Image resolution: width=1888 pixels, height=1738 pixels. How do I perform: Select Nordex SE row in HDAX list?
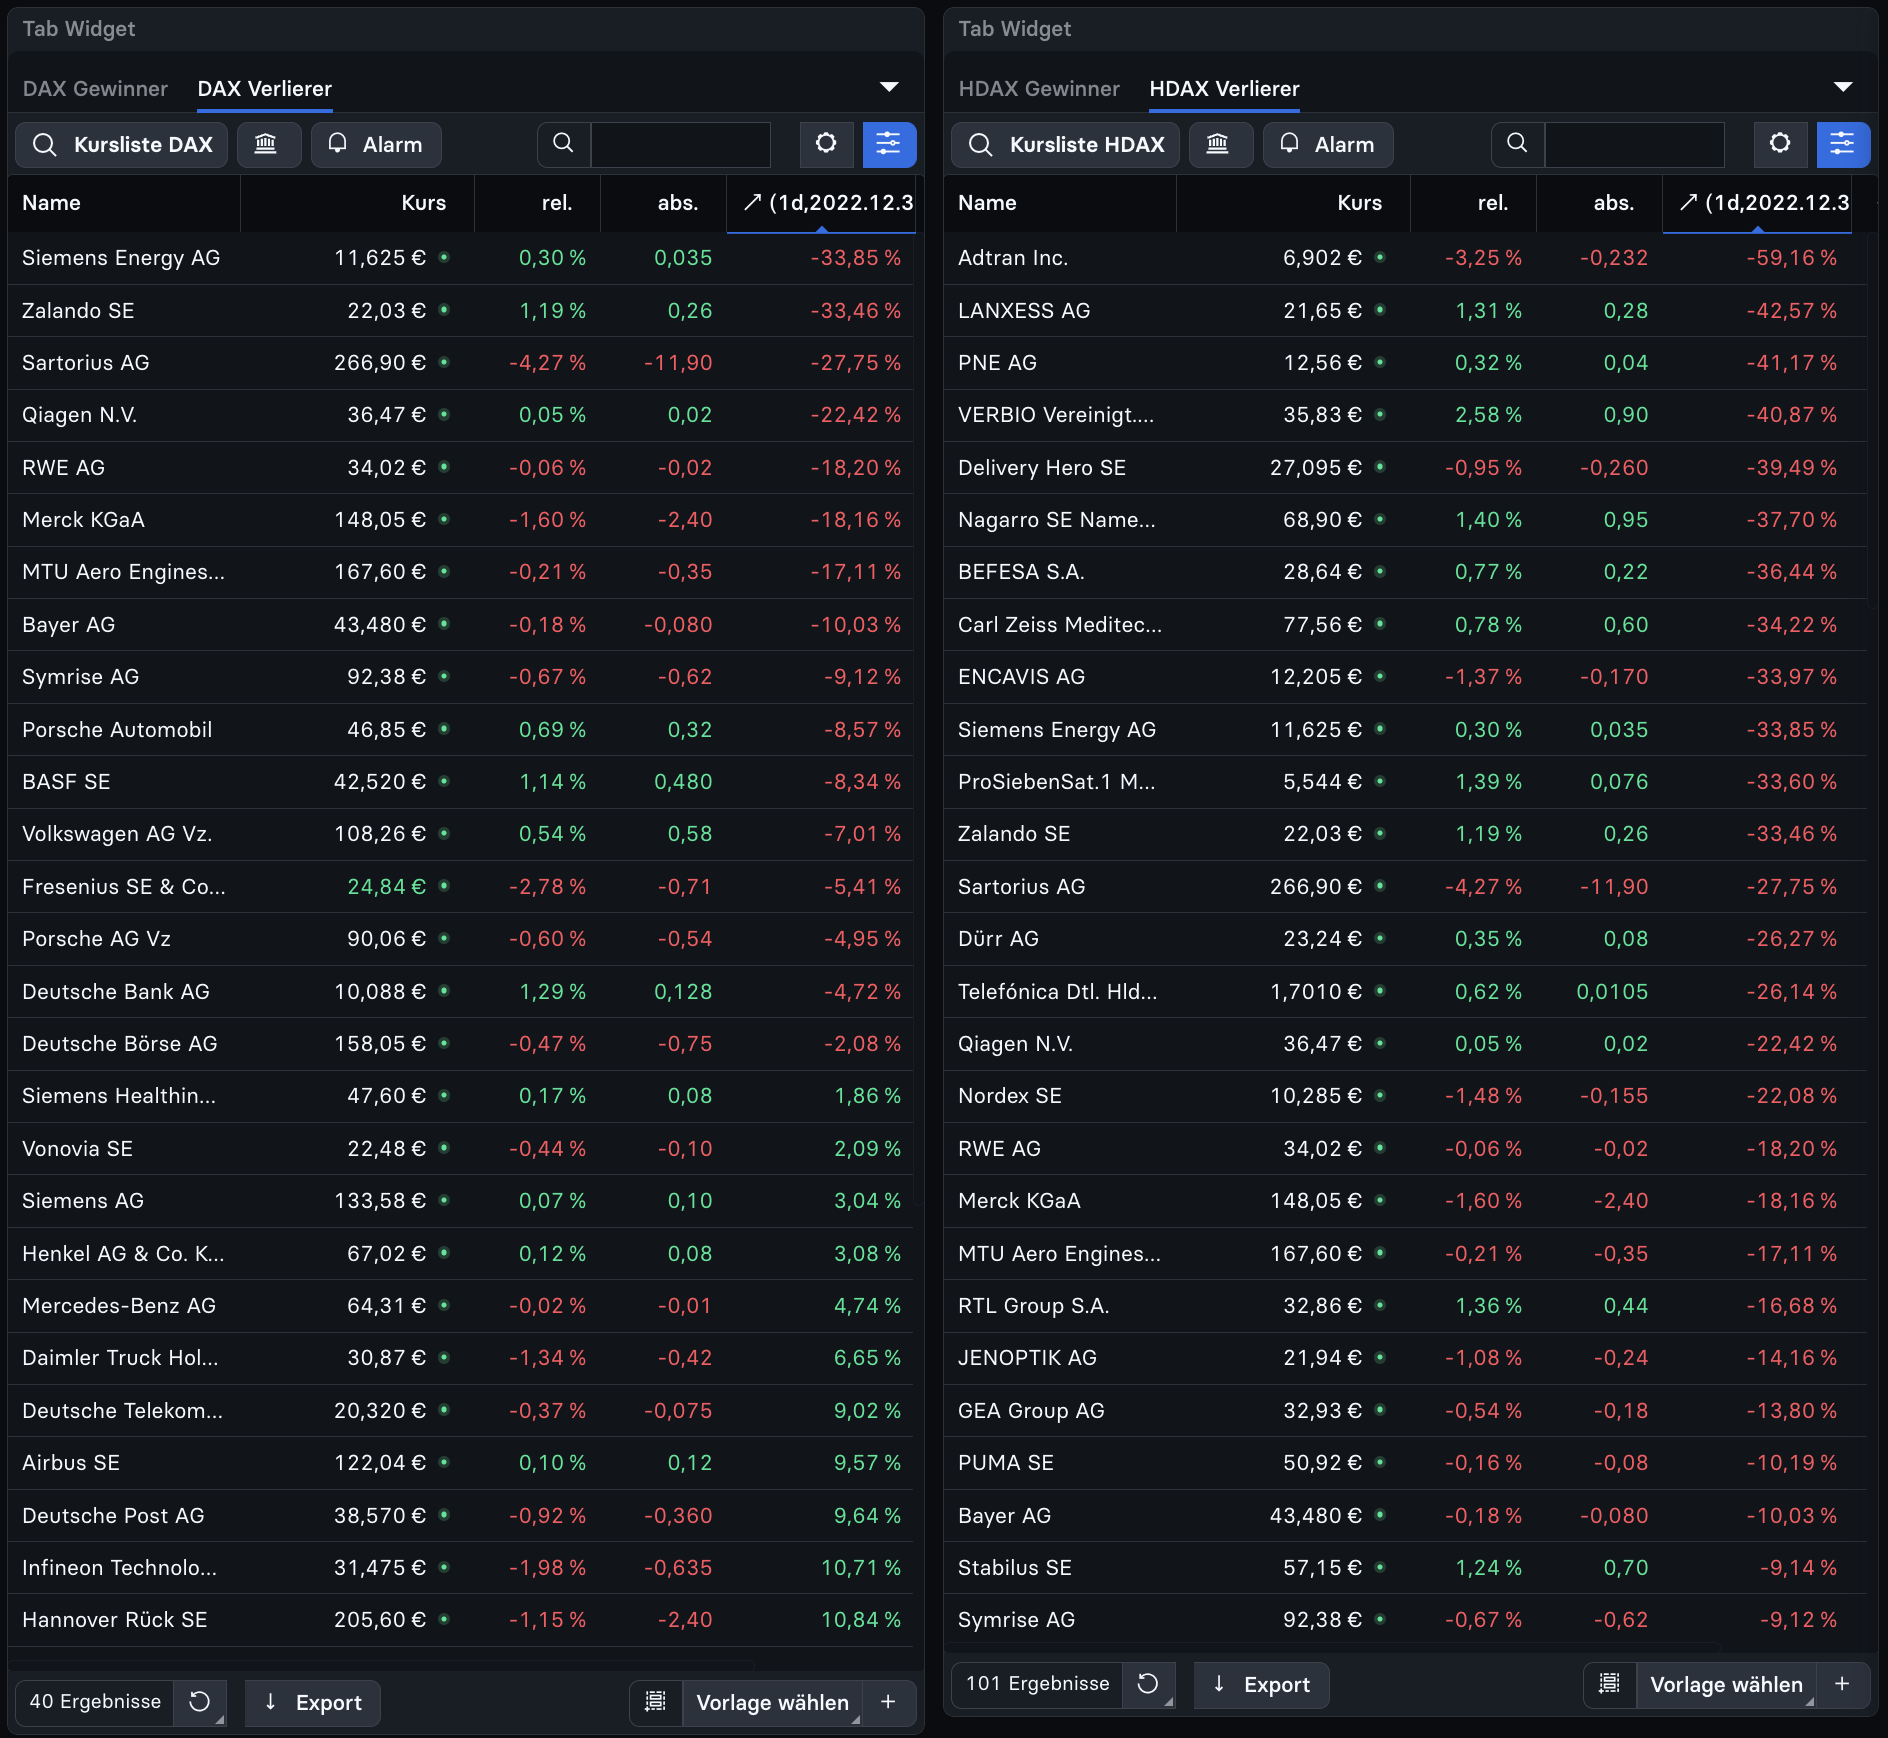(1405, 1096)
